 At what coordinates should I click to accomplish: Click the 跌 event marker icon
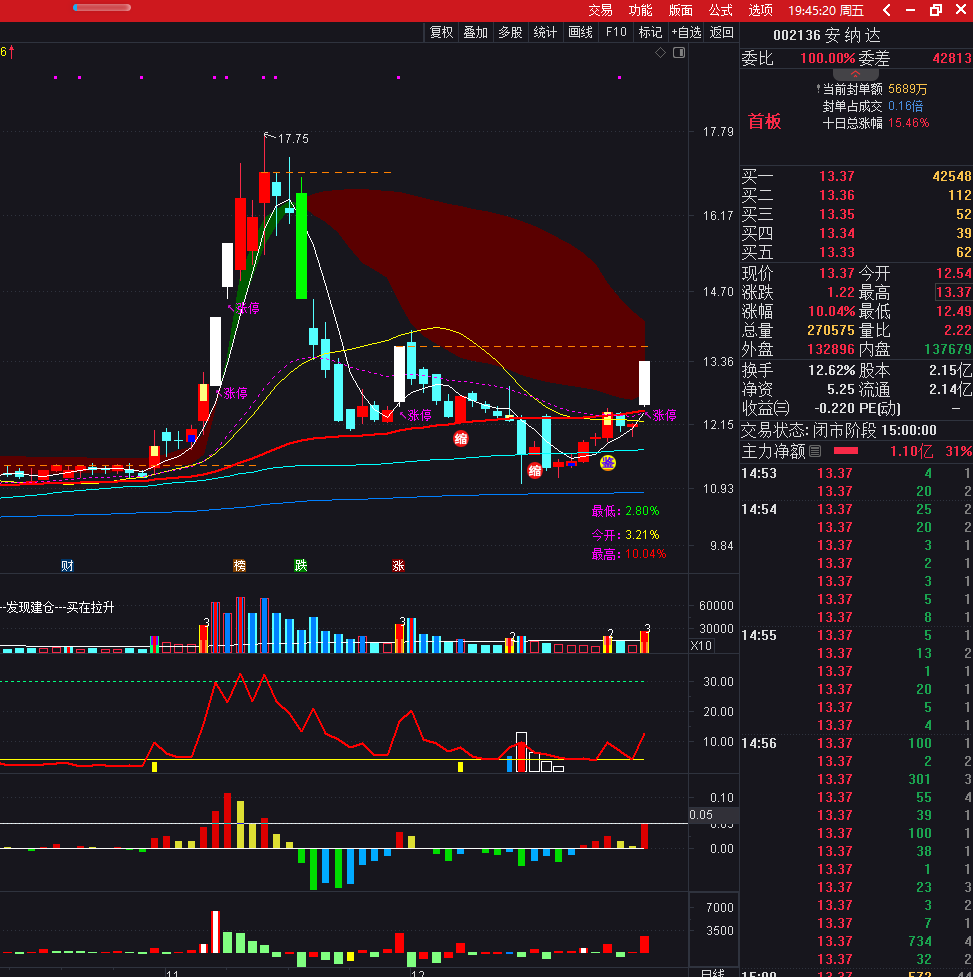300,566
